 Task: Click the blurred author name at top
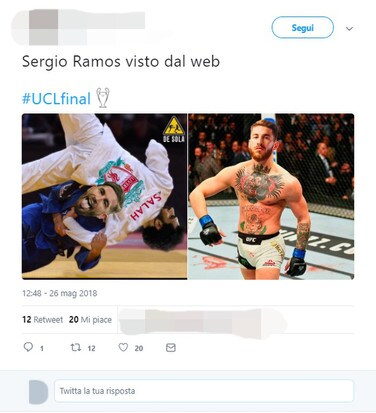[x=102, y=20]
